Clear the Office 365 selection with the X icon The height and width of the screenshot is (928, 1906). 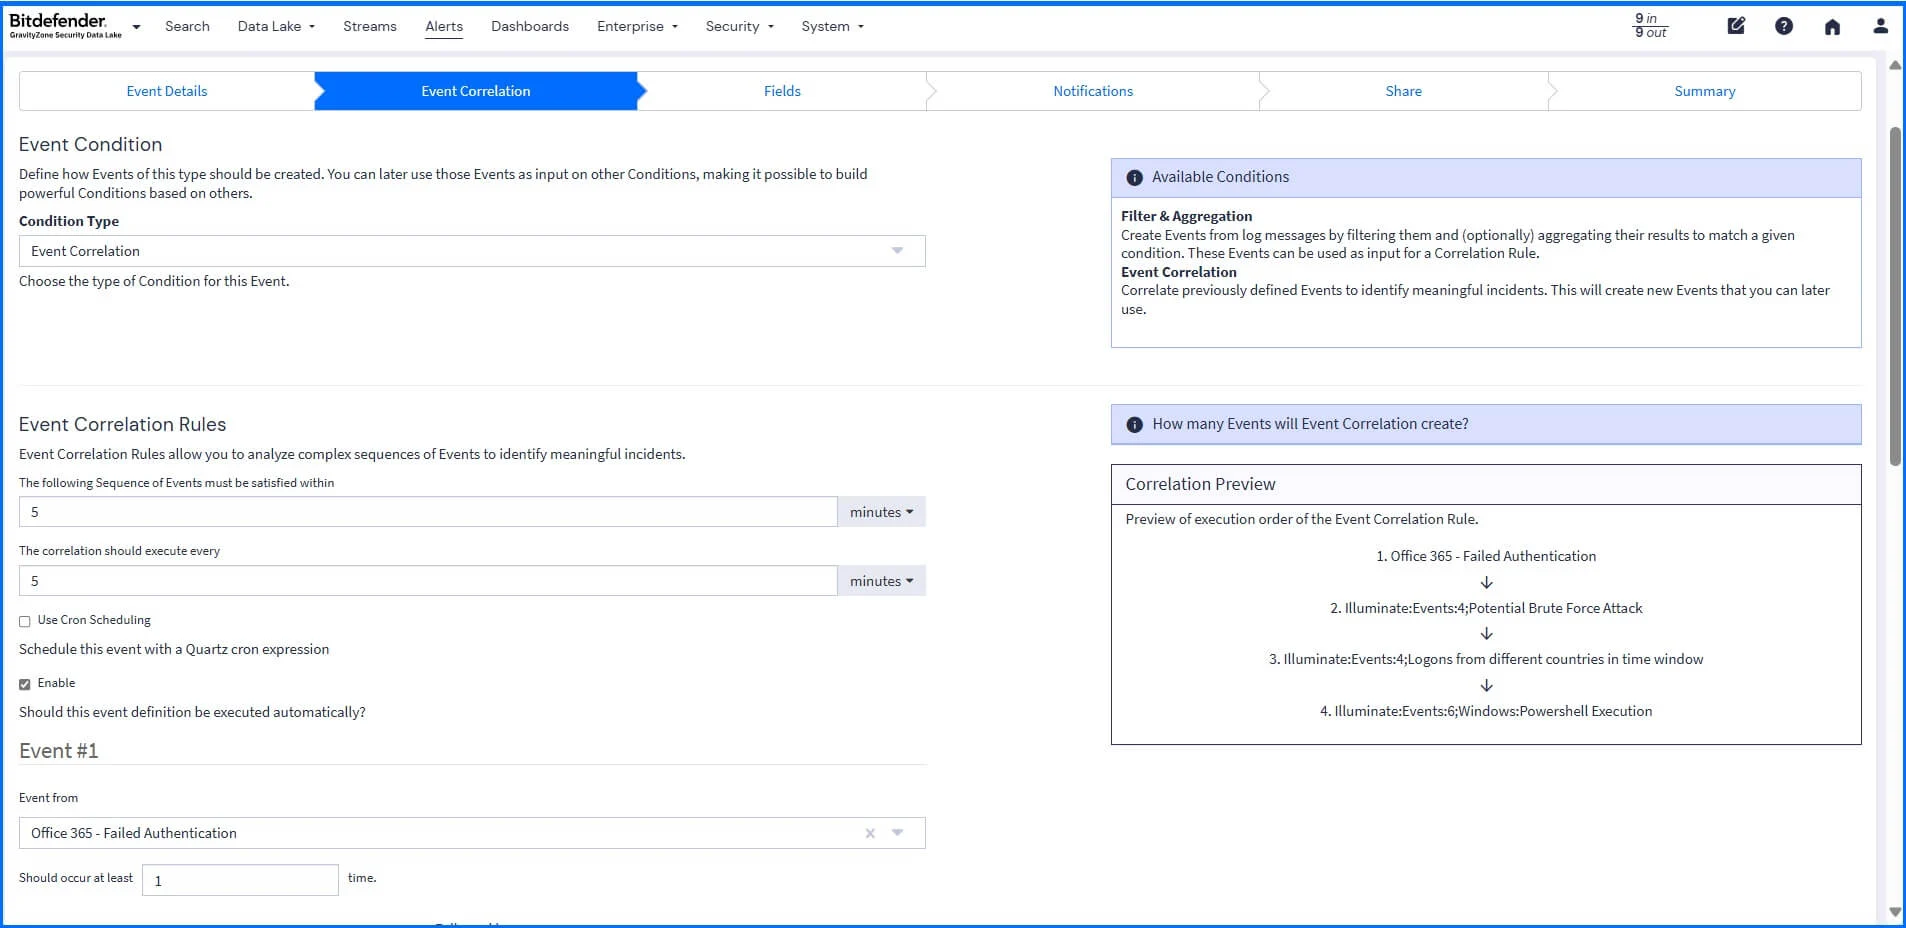click(869, 832)
